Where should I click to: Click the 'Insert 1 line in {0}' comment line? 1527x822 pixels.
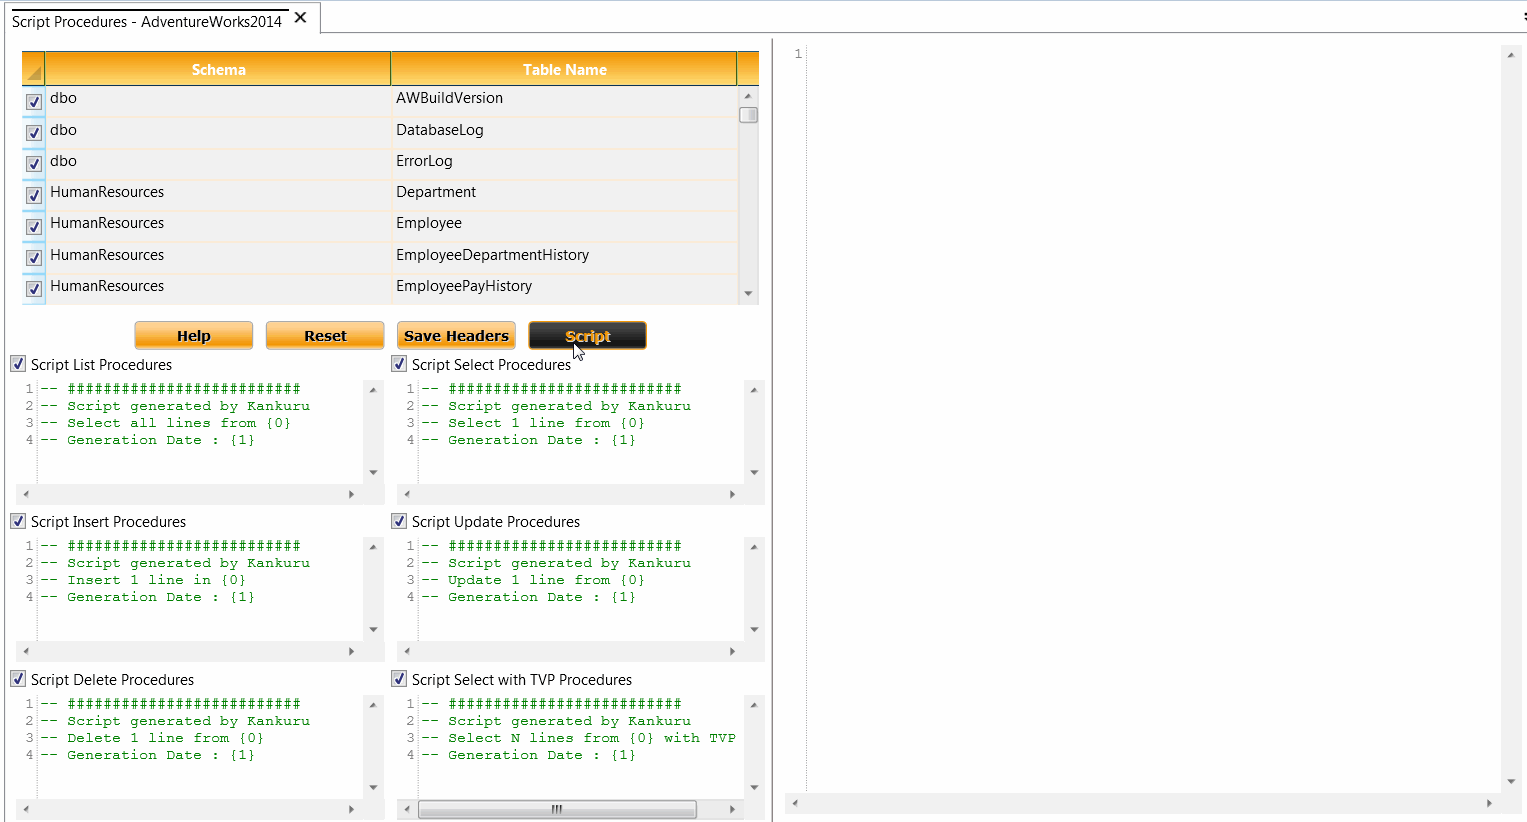[x=143, y=580]
